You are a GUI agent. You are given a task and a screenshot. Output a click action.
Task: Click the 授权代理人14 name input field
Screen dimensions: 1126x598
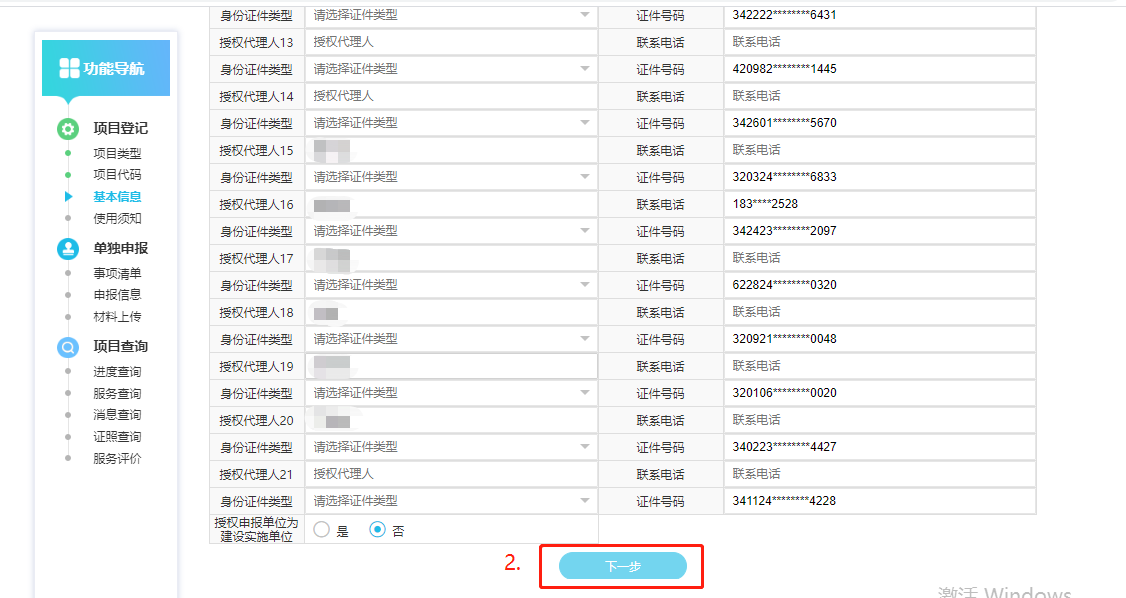pyautogui.click(x=450, y=96)
